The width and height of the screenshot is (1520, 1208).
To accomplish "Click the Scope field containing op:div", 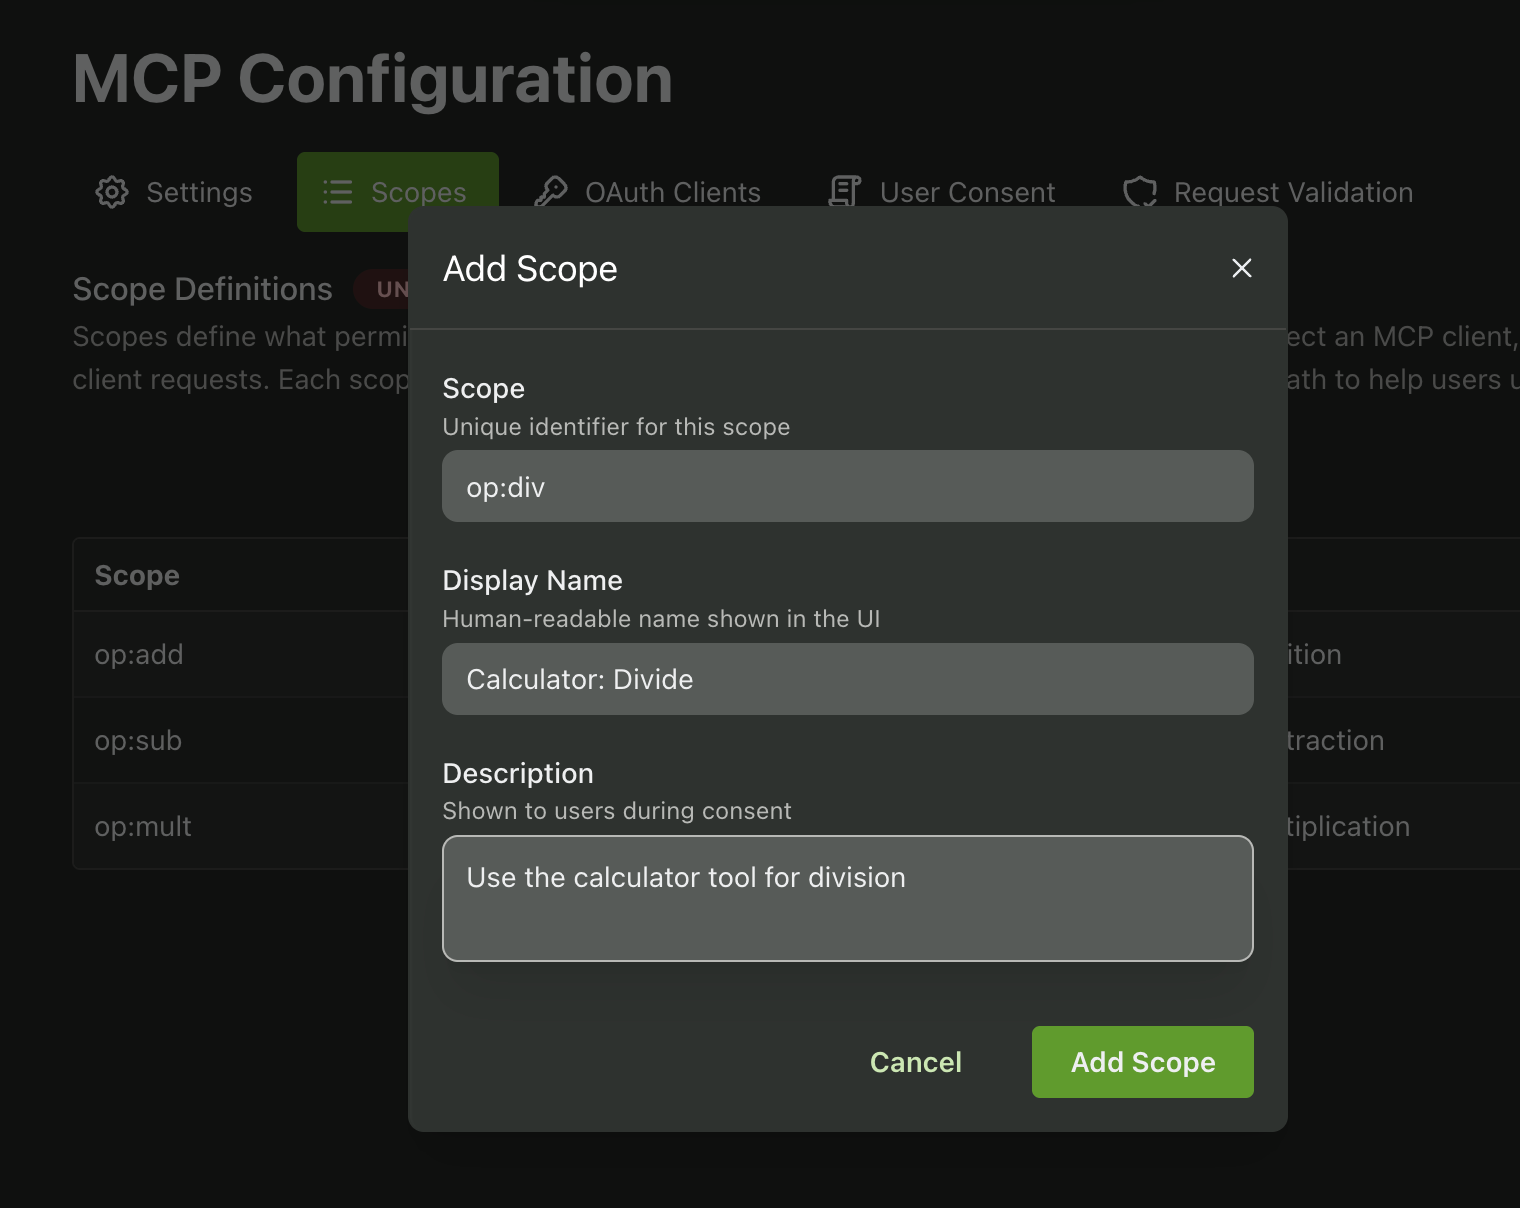I will tap(847, 486).
